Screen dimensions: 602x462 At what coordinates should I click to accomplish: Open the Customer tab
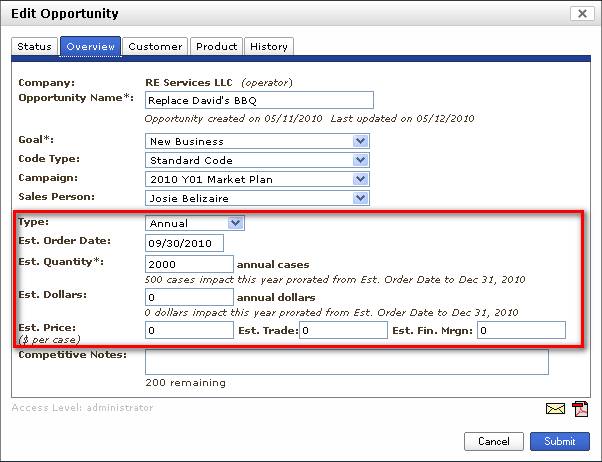(155, 47)
